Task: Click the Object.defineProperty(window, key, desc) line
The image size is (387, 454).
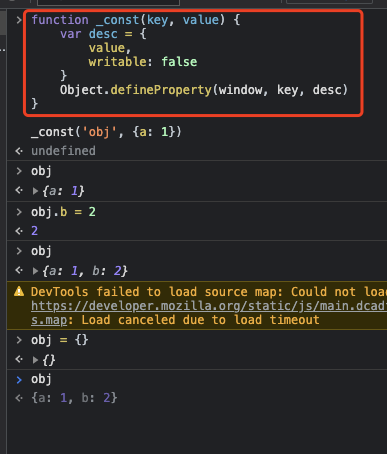Action: 204,90
